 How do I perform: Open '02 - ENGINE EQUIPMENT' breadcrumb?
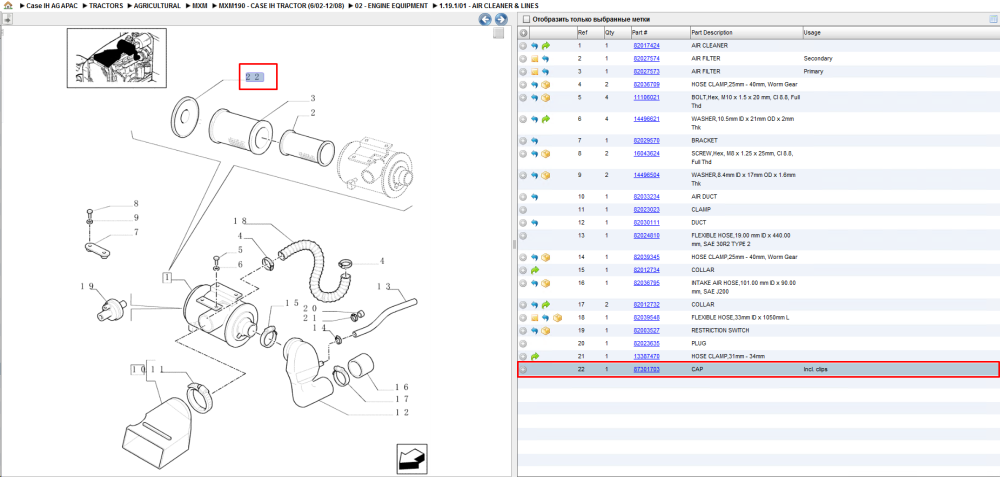(x=392, y=5)
